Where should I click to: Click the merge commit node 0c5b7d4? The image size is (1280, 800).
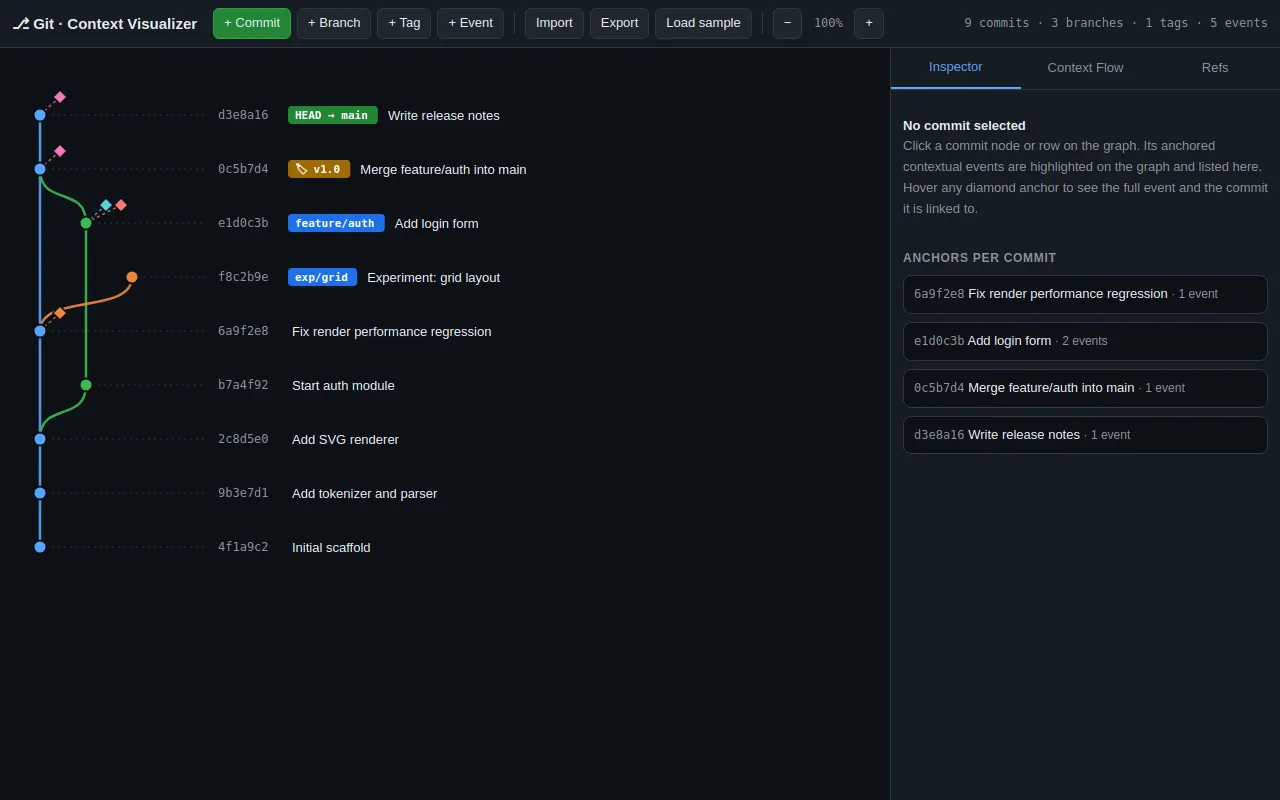click(x=40, y=169)
